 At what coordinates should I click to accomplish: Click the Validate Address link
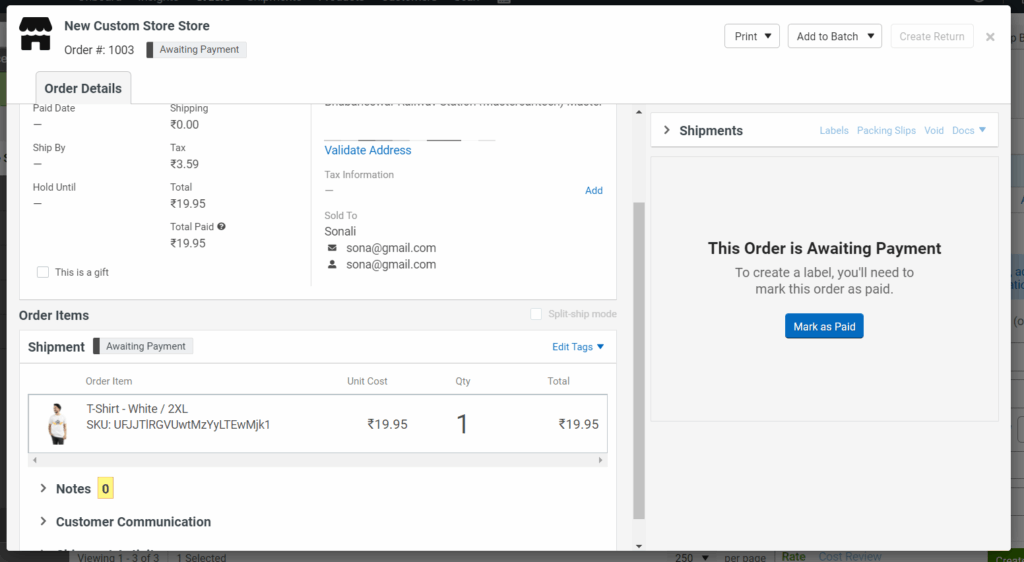click(x=368, y=150)
